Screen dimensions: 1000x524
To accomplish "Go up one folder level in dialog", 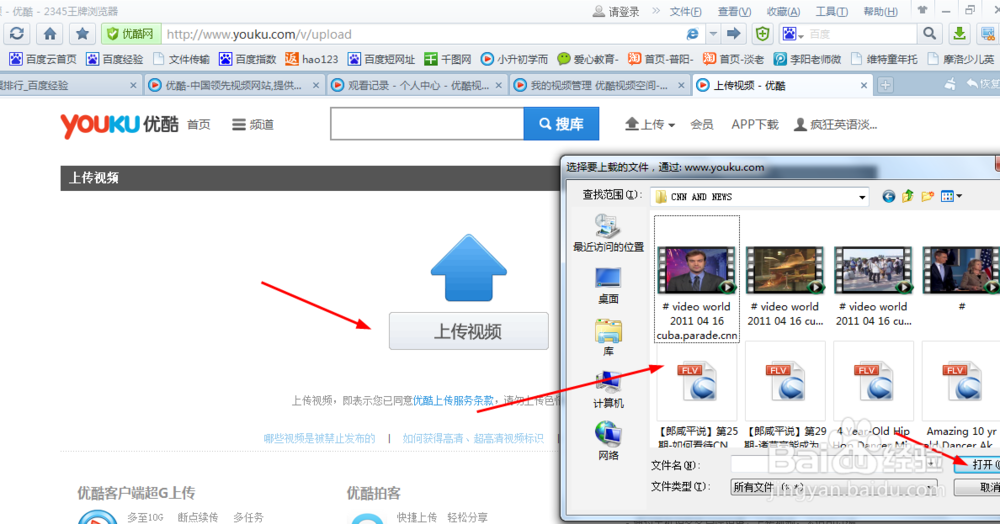I will coord(908,196).
